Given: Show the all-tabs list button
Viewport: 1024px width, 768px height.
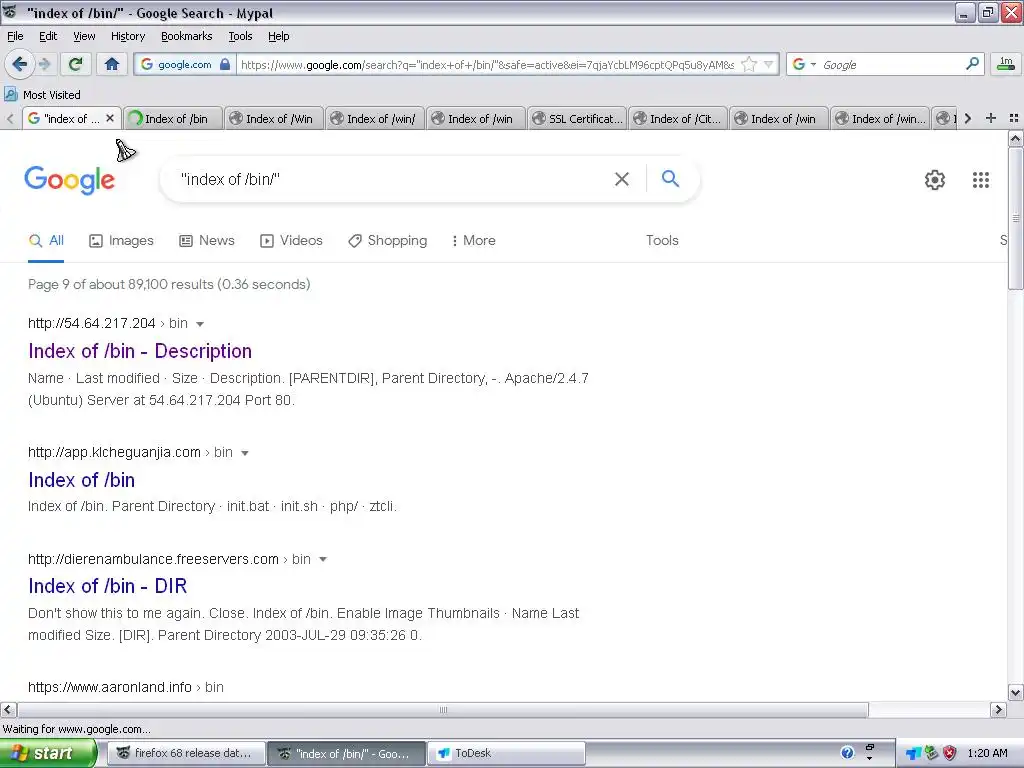Looking at the screenshot, I should pyautogui.click(x=1014, y=118).
